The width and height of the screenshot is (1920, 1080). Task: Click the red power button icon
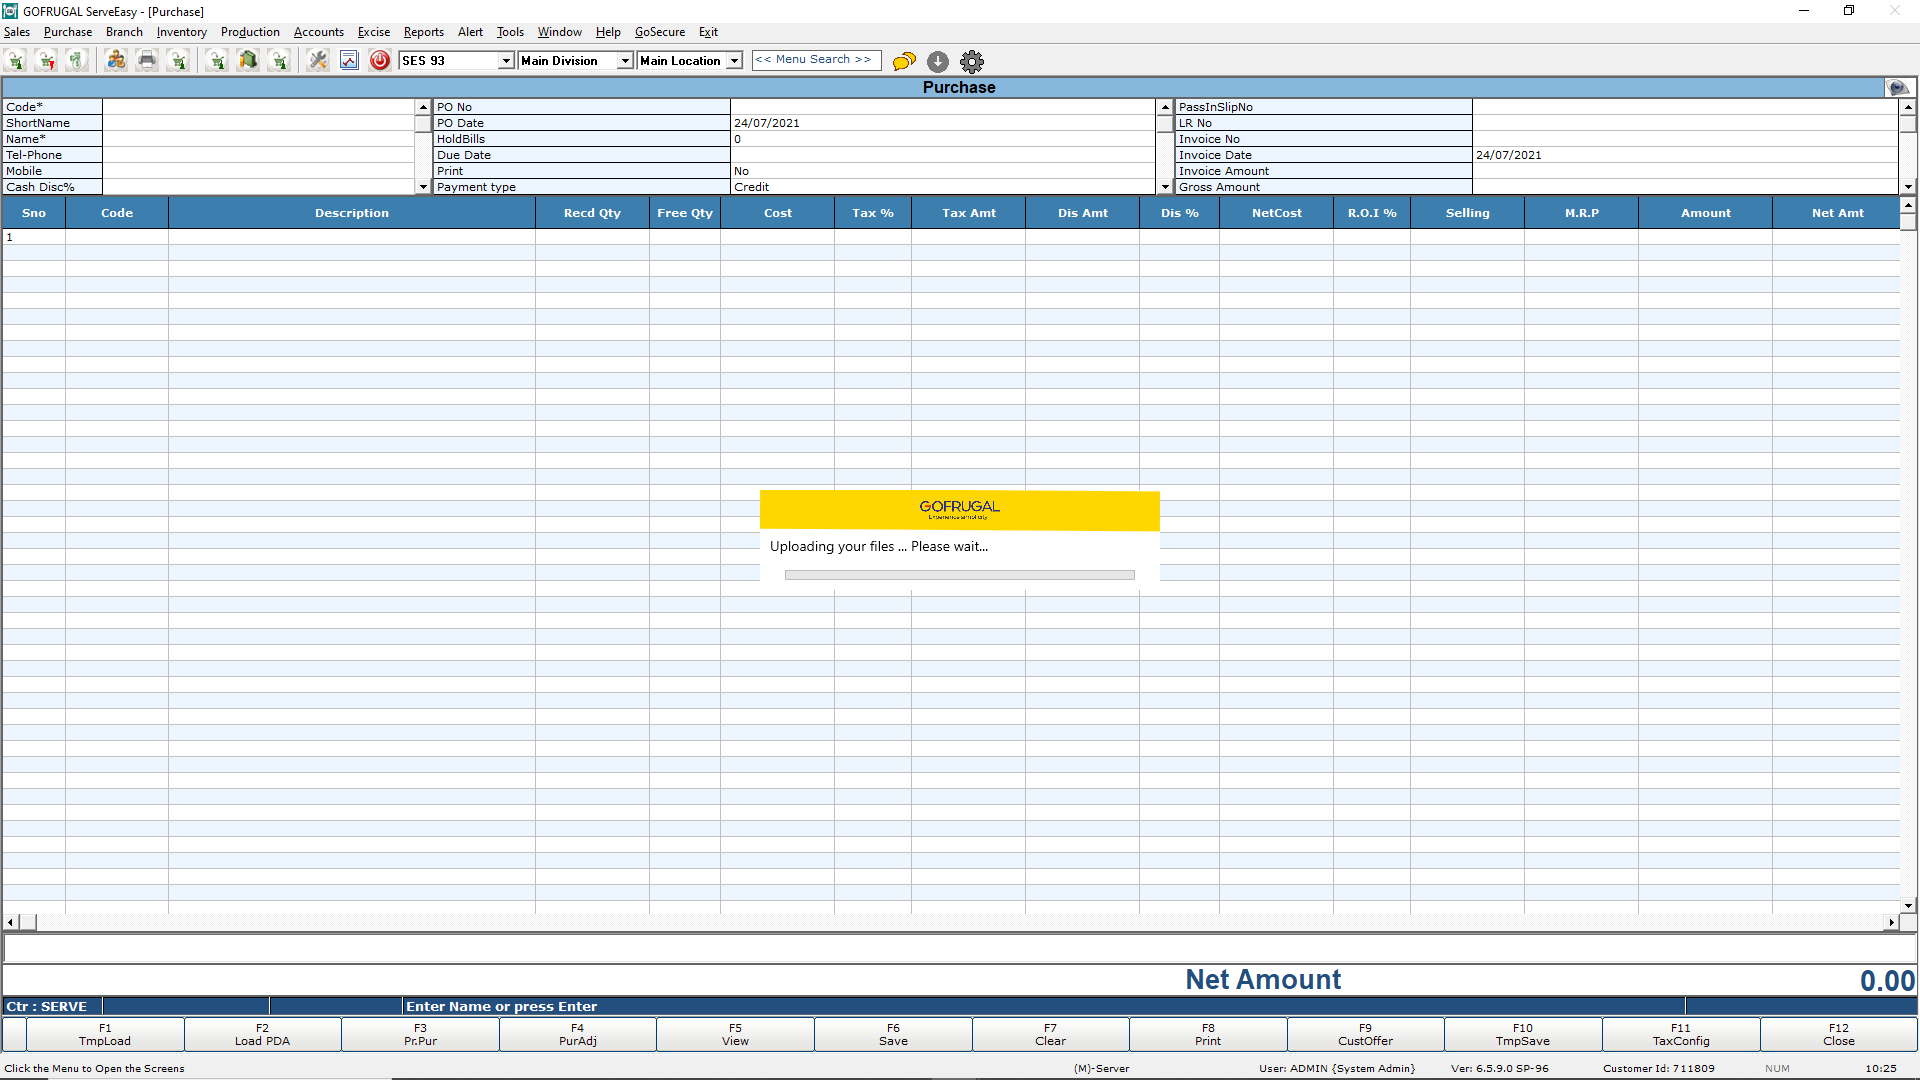(x=380, y=61)
